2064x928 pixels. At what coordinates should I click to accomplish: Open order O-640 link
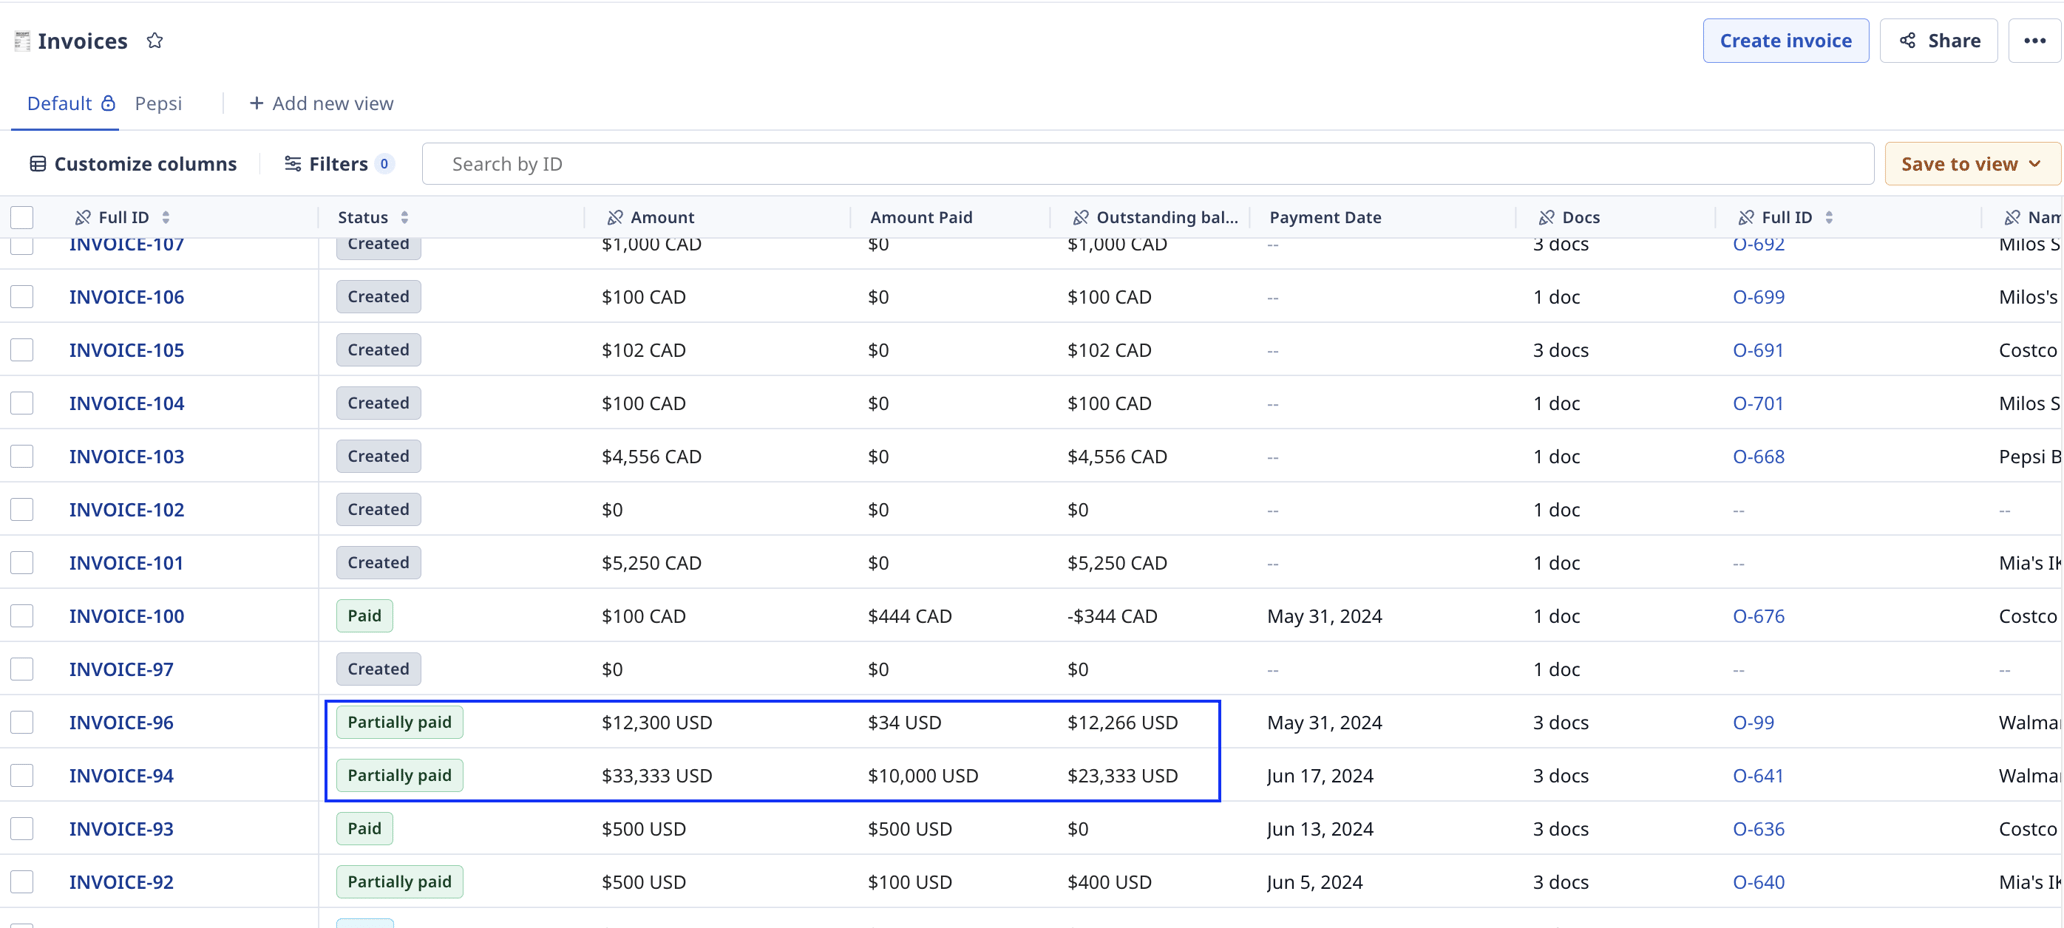tap(1758, 882)
